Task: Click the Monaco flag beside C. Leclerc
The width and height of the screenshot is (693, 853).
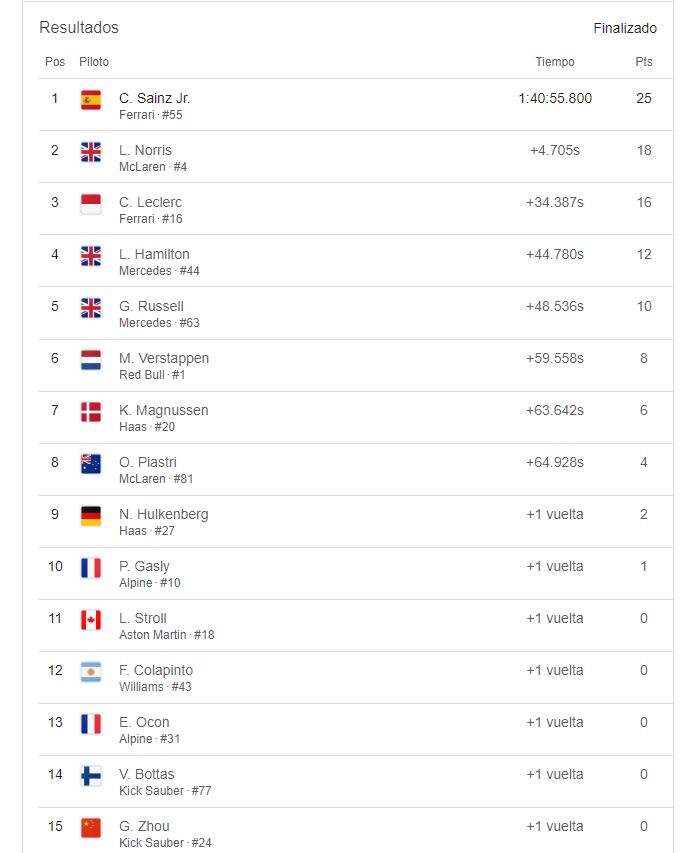Action: point(91,204)
